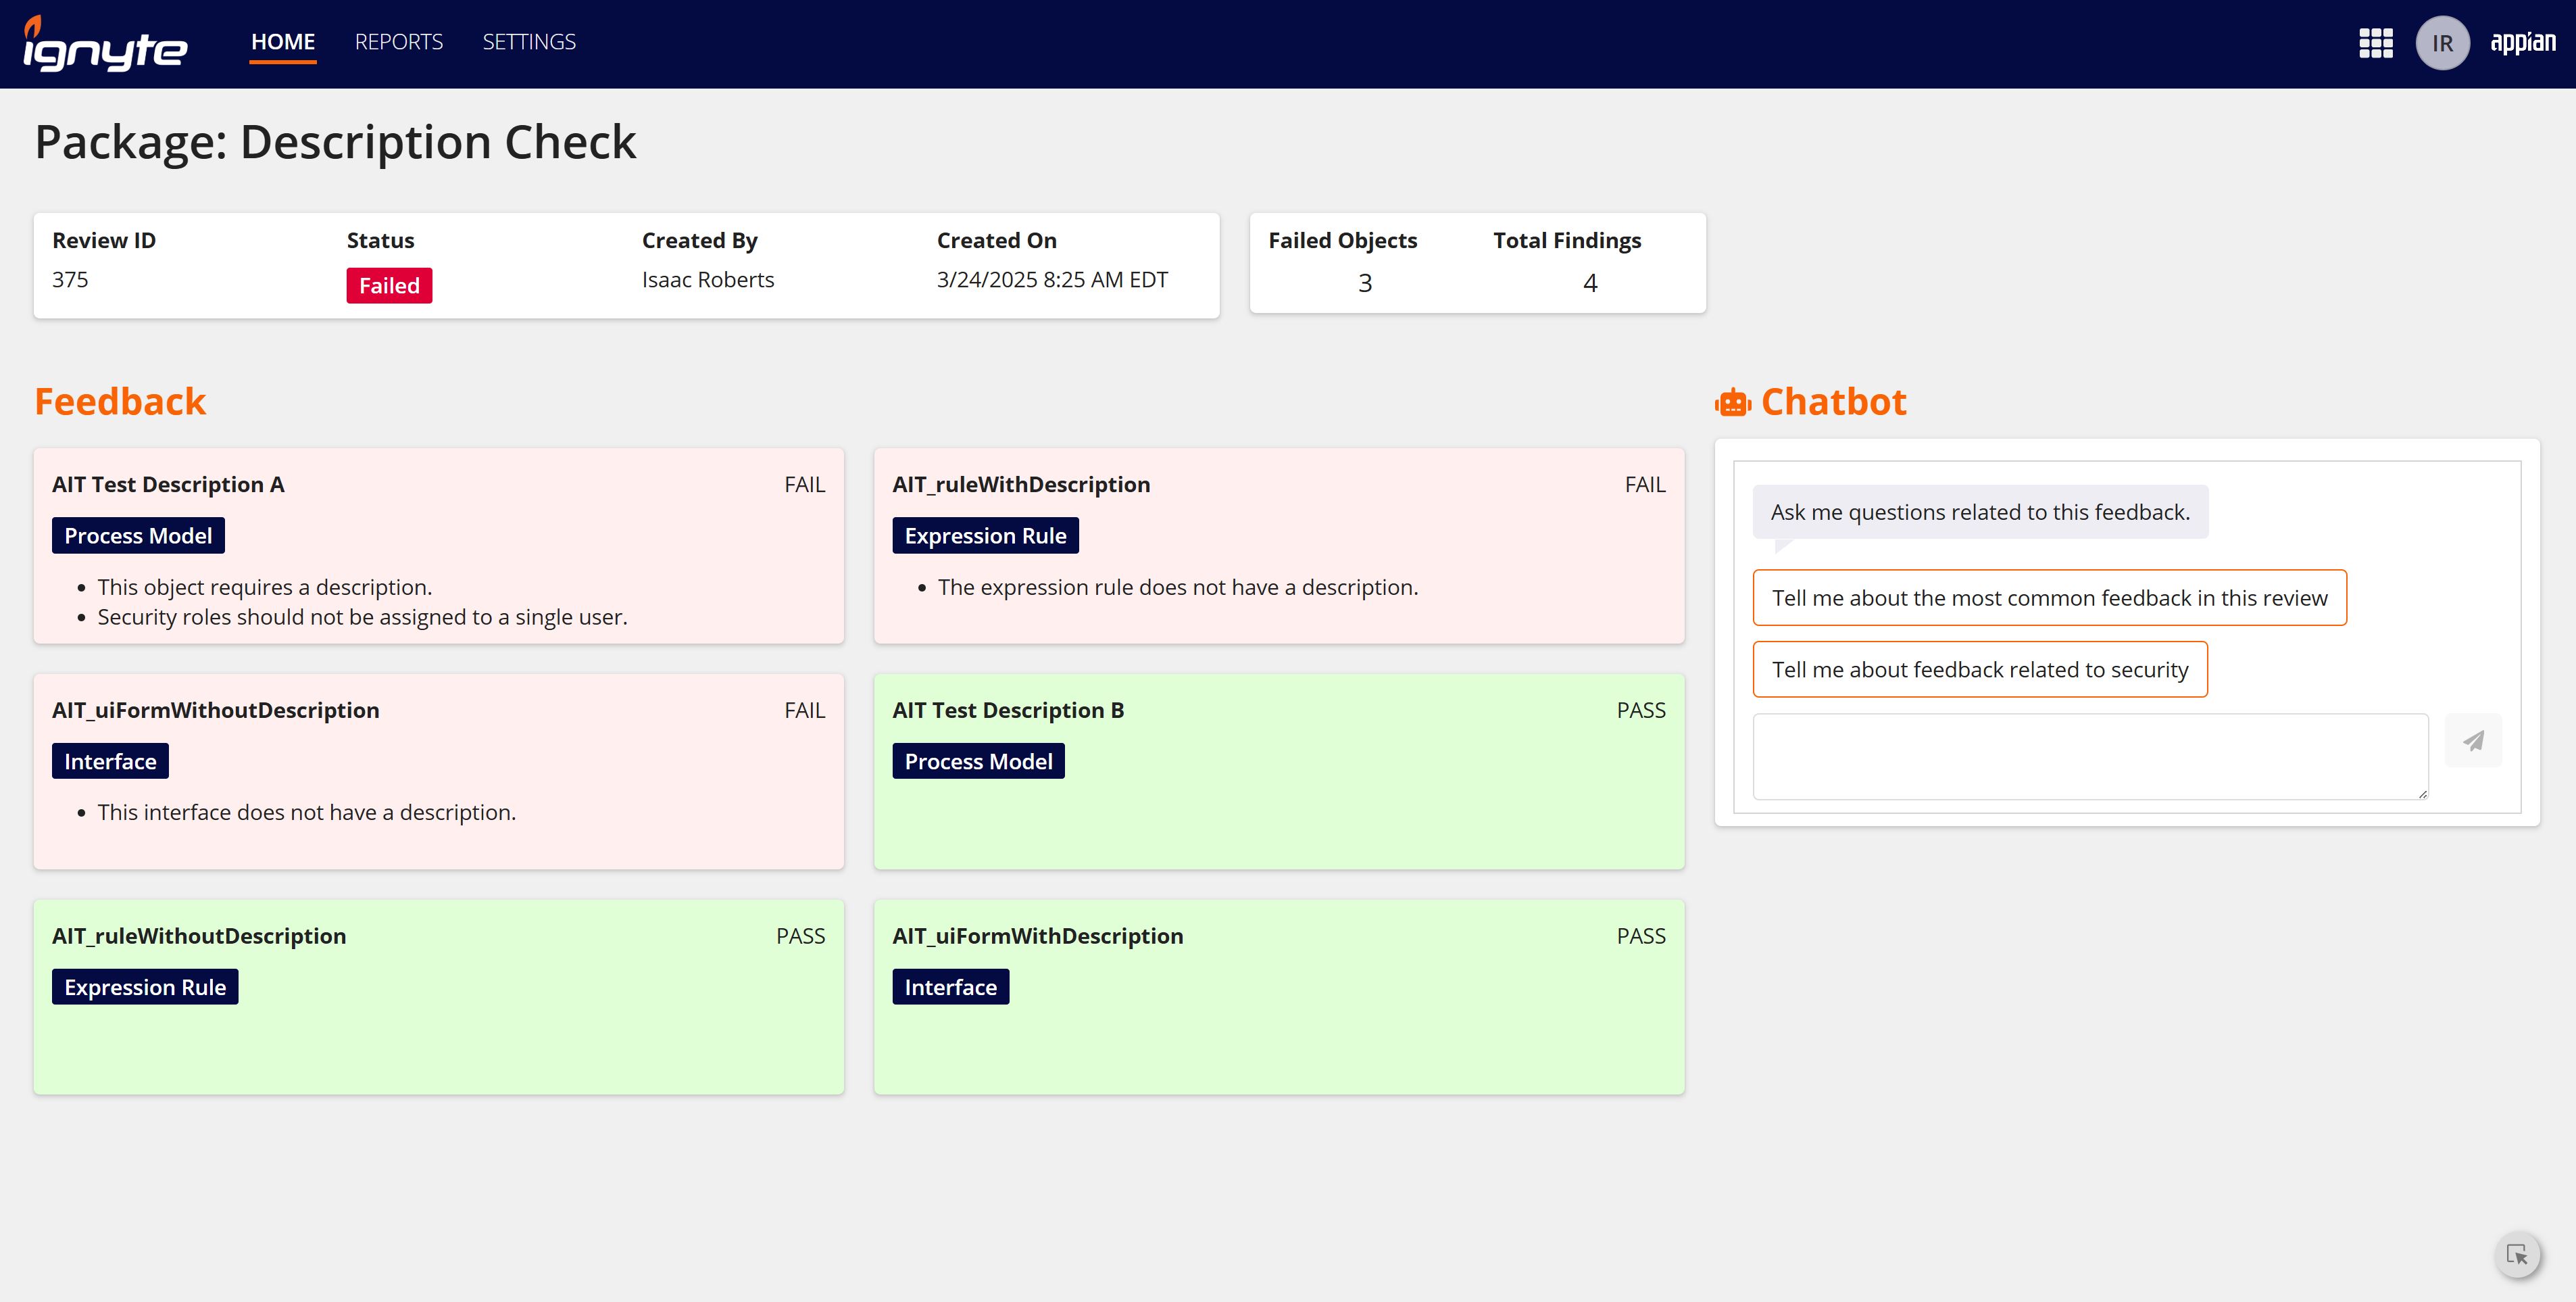The width and height of the screenshot is (2576, 1302).
Task: Select AIT_ruleWithoutDescription card title
Action: [x=199, y=936]
